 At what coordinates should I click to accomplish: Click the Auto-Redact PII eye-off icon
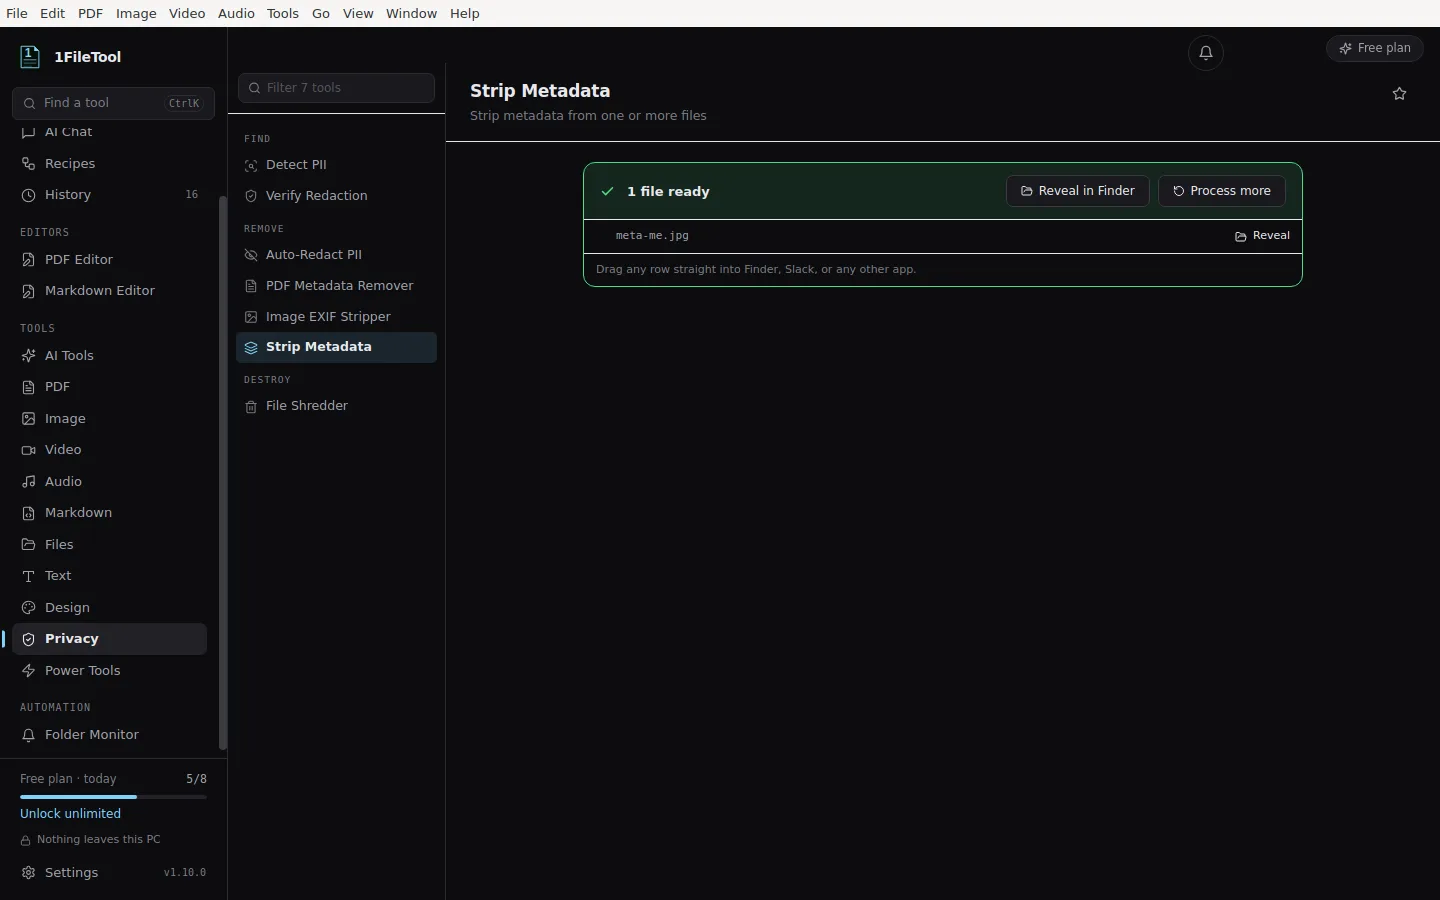(251, 255)
